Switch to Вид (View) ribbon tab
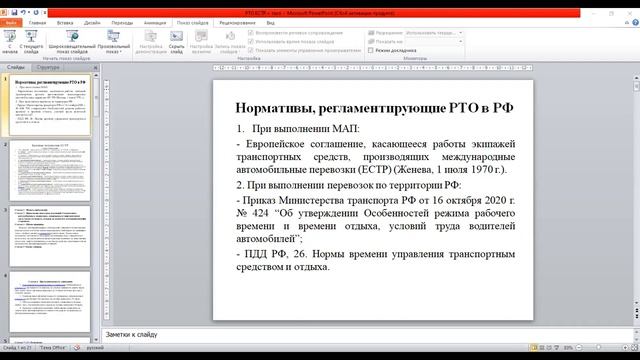The image size is (640, 360). click(271, 23)
